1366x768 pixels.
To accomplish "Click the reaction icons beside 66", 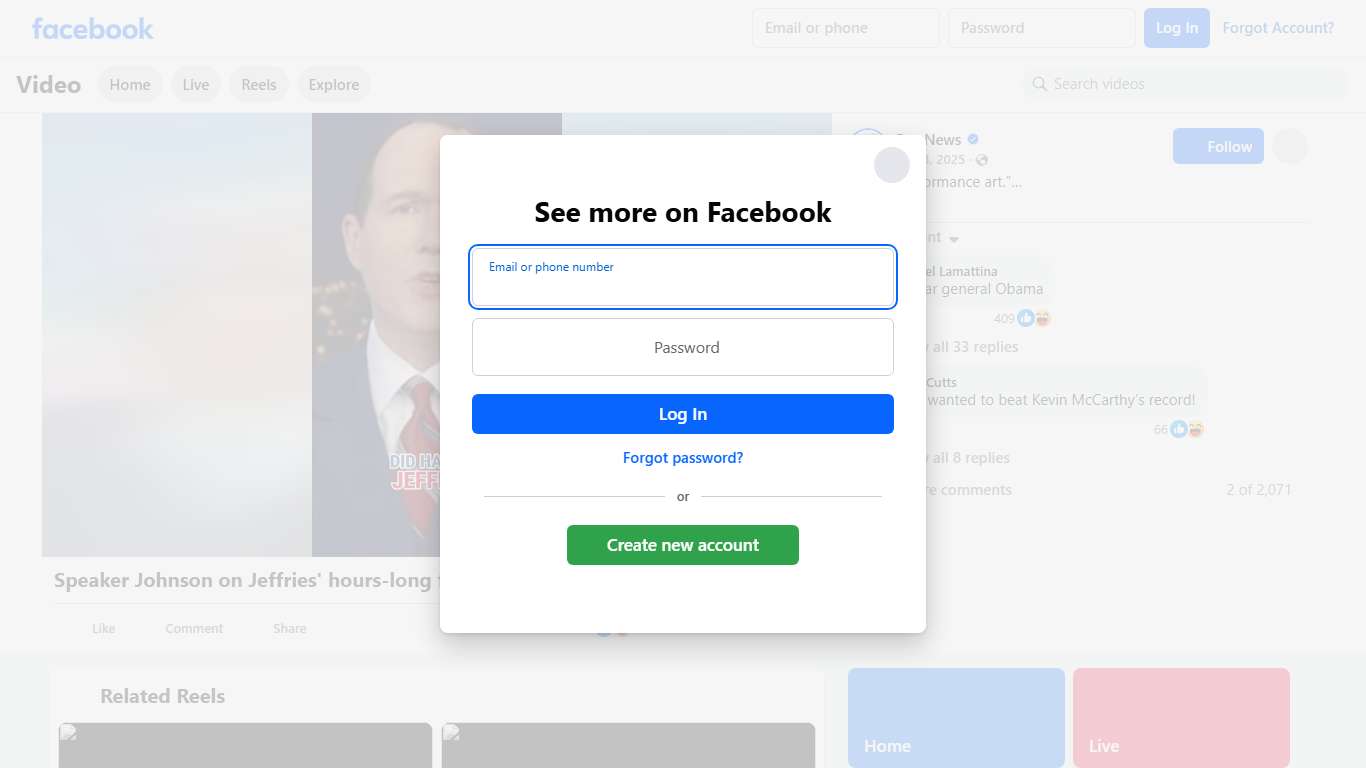I will [x=1187, y=429].
